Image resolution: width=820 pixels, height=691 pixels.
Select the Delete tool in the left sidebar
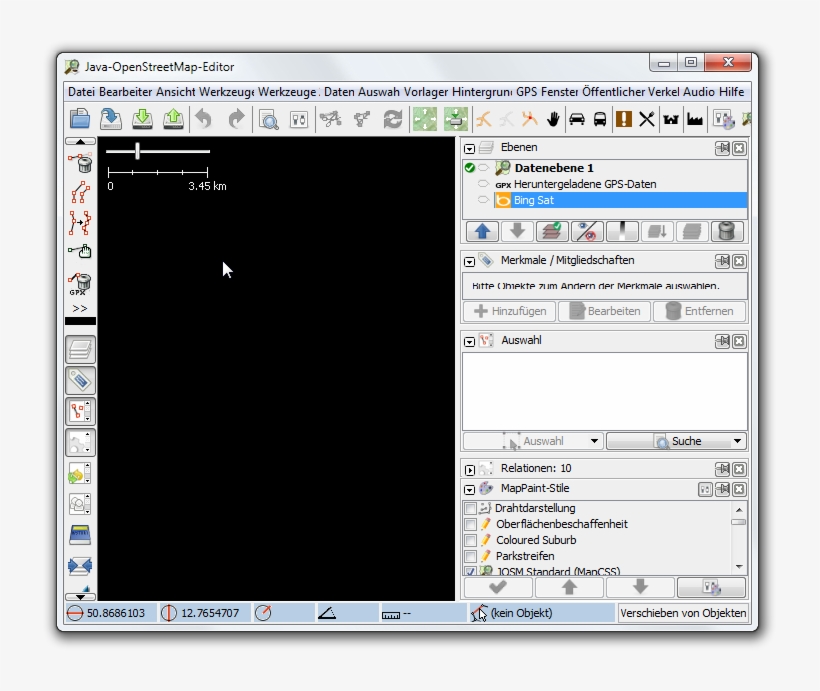[x=82, y=164]
